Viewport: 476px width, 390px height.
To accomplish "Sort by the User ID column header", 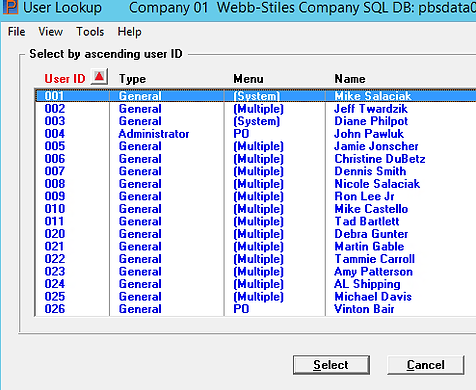I will [65, 79].
